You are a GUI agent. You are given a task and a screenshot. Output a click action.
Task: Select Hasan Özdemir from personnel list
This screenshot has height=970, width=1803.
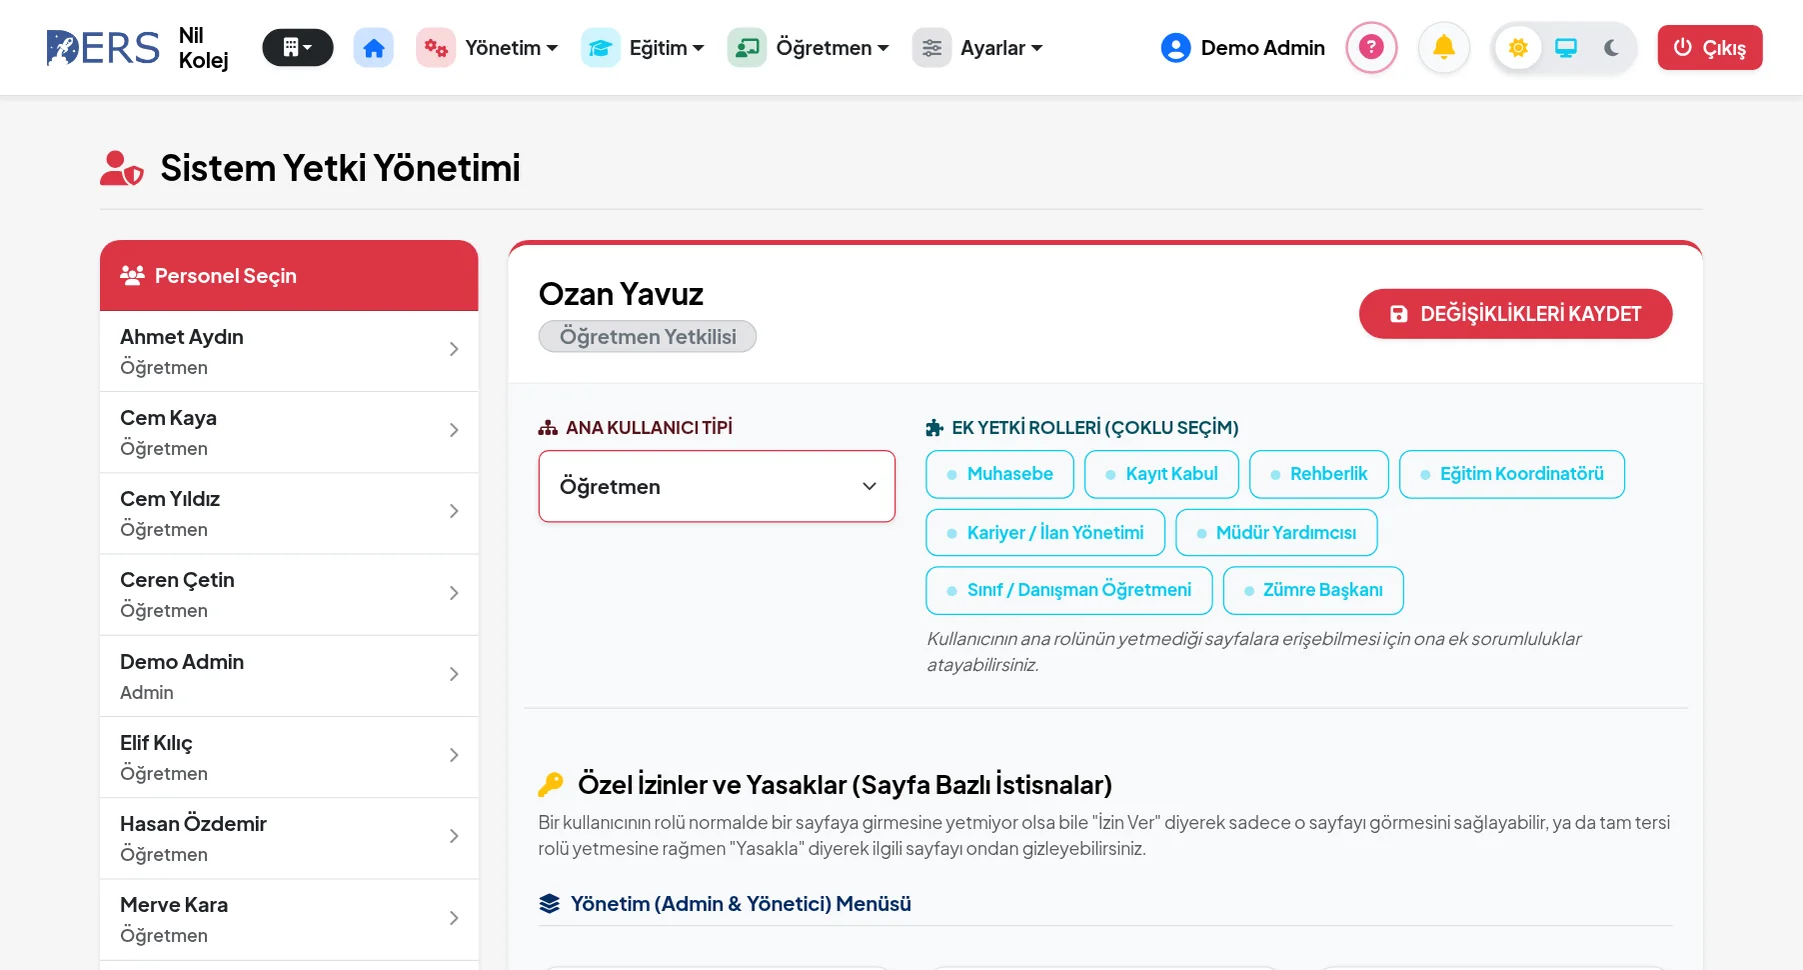[289, 838]
